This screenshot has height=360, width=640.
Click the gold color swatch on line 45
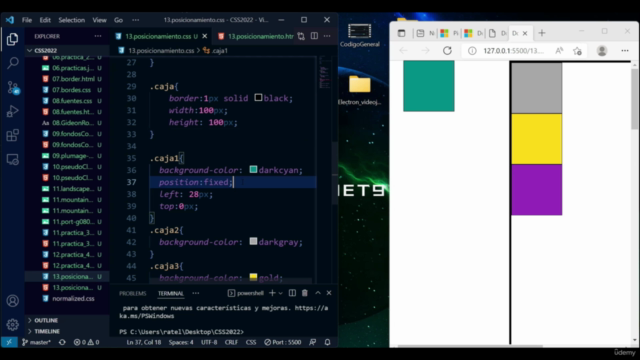click(x=253, y=277)
